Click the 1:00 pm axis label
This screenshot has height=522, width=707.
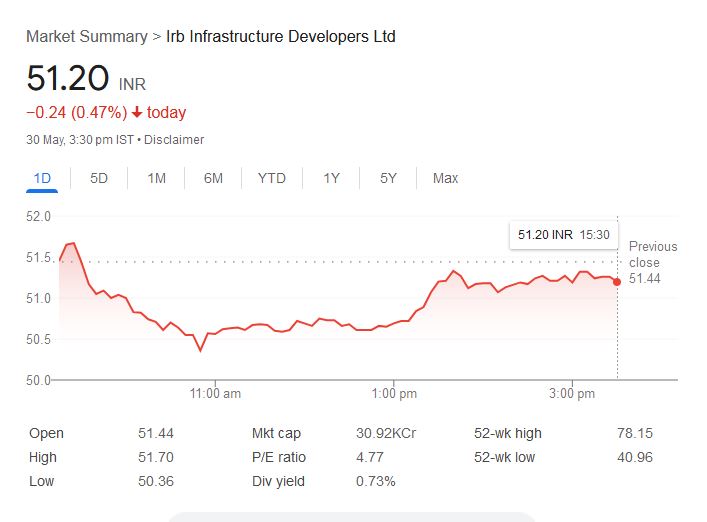point(394,394)
